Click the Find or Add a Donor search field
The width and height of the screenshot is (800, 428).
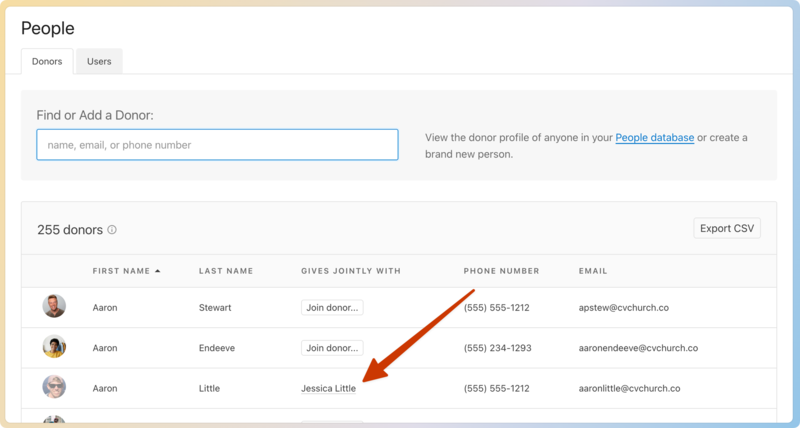pos(217,145)
